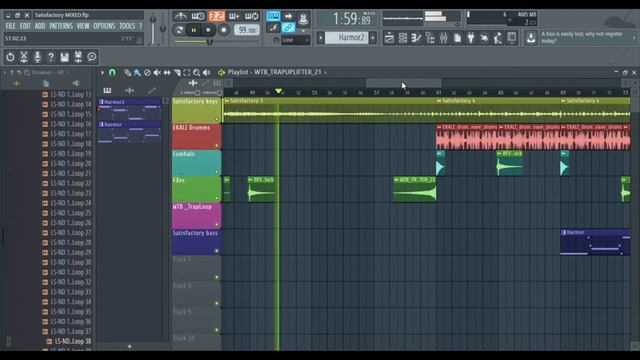Select the Harmor clip on Satisfactory bass track
This screenshot has height=360, width=640.
coord(595,242)
